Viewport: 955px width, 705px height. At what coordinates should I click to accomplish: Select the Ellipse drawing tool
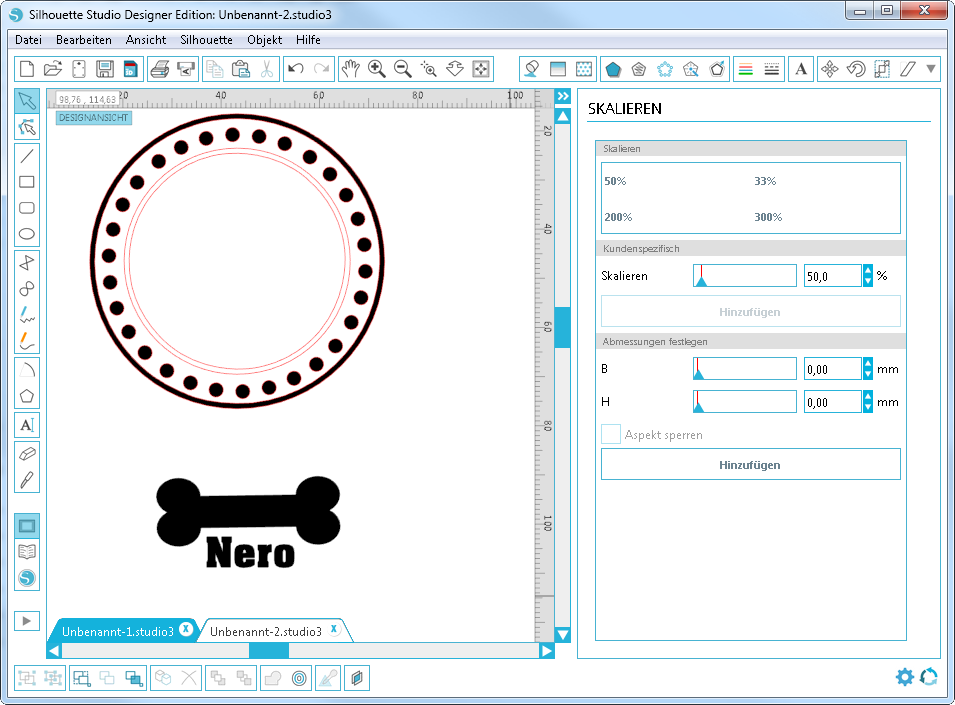click(x=27, y=235)
